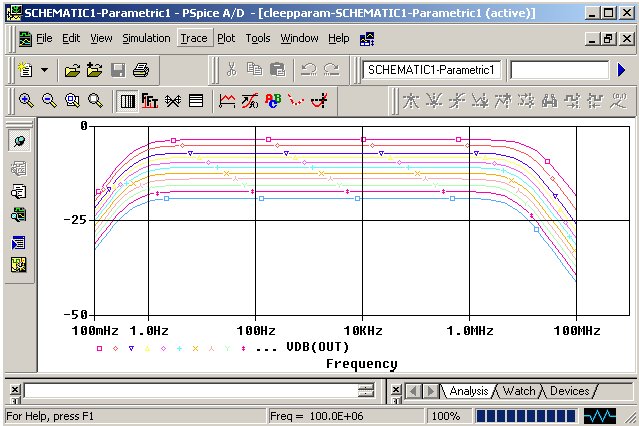Click the Zoom Out magnifier icon
Viewport: 639px width, 426px height.
point(49,100)
